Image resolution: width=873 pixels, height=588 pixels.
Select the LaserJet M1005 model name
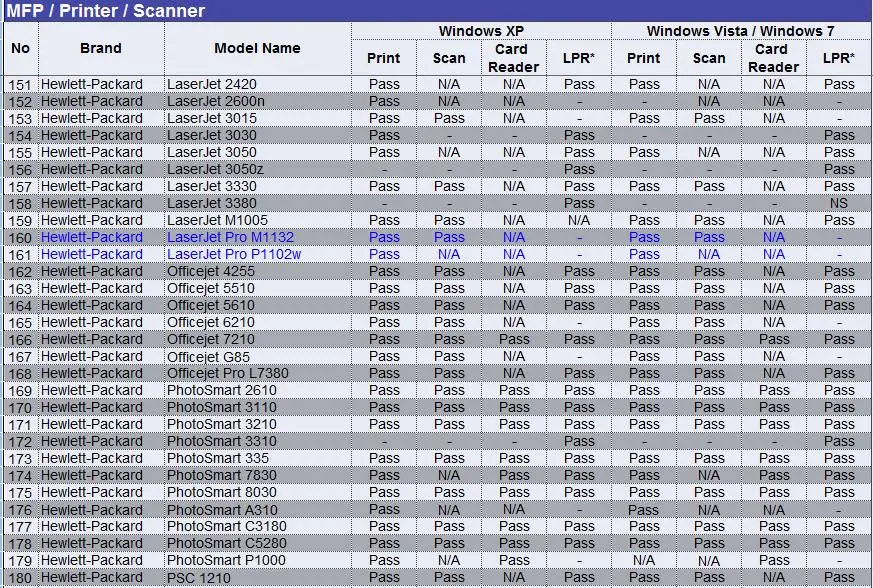coord(217,220)
